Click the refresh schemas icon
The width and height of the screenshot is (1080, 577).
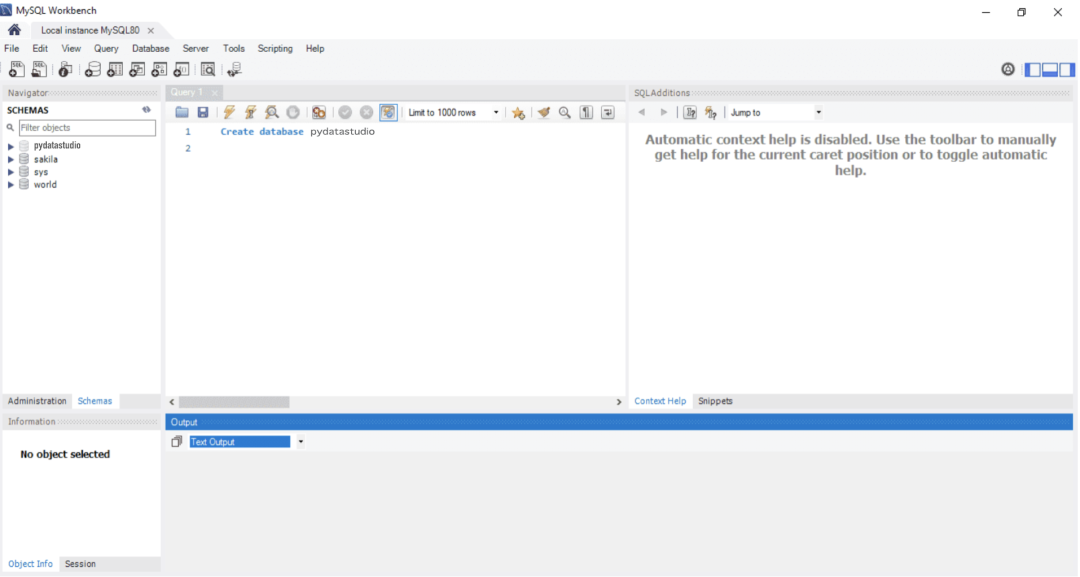pyautogui.click(x=146, y=110)
